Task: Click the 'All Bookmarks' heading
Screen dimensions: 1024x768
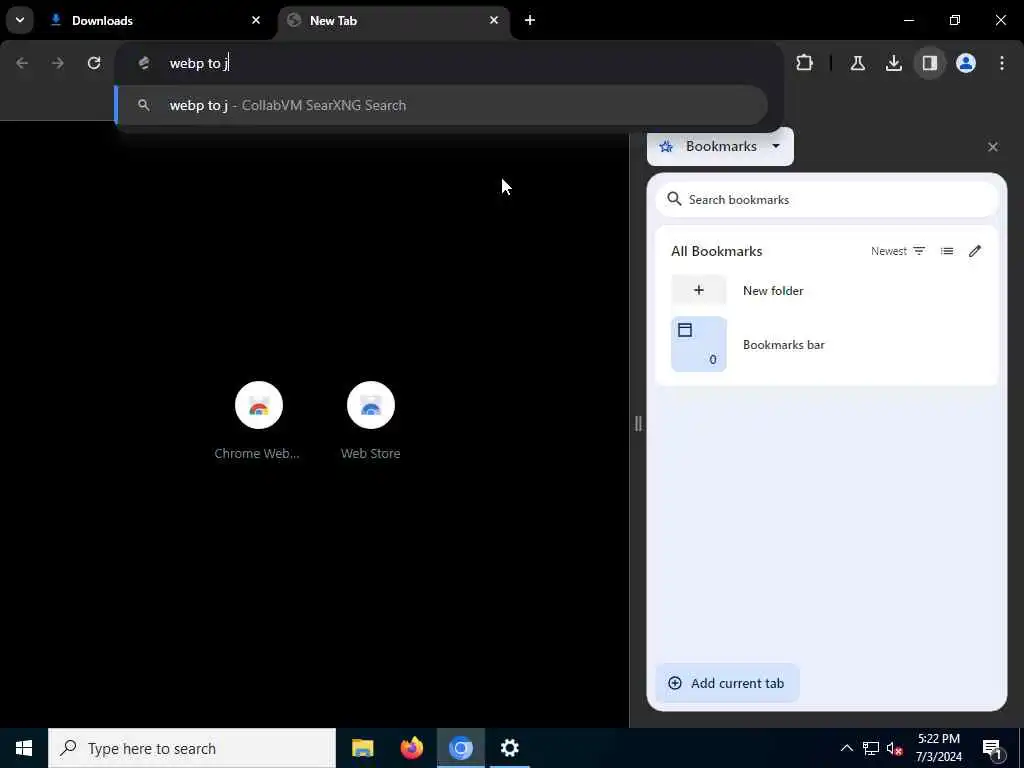Action: 716,251
